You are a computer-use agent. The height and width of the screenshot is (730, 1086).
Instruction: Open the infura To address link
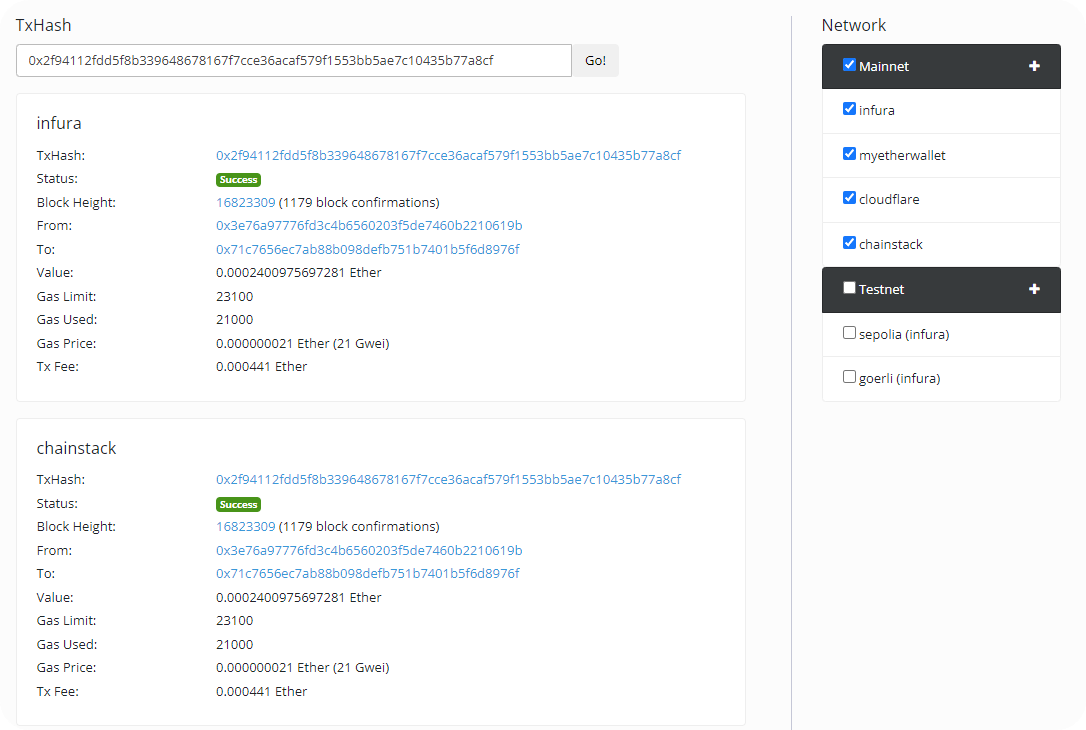(367, 249)
